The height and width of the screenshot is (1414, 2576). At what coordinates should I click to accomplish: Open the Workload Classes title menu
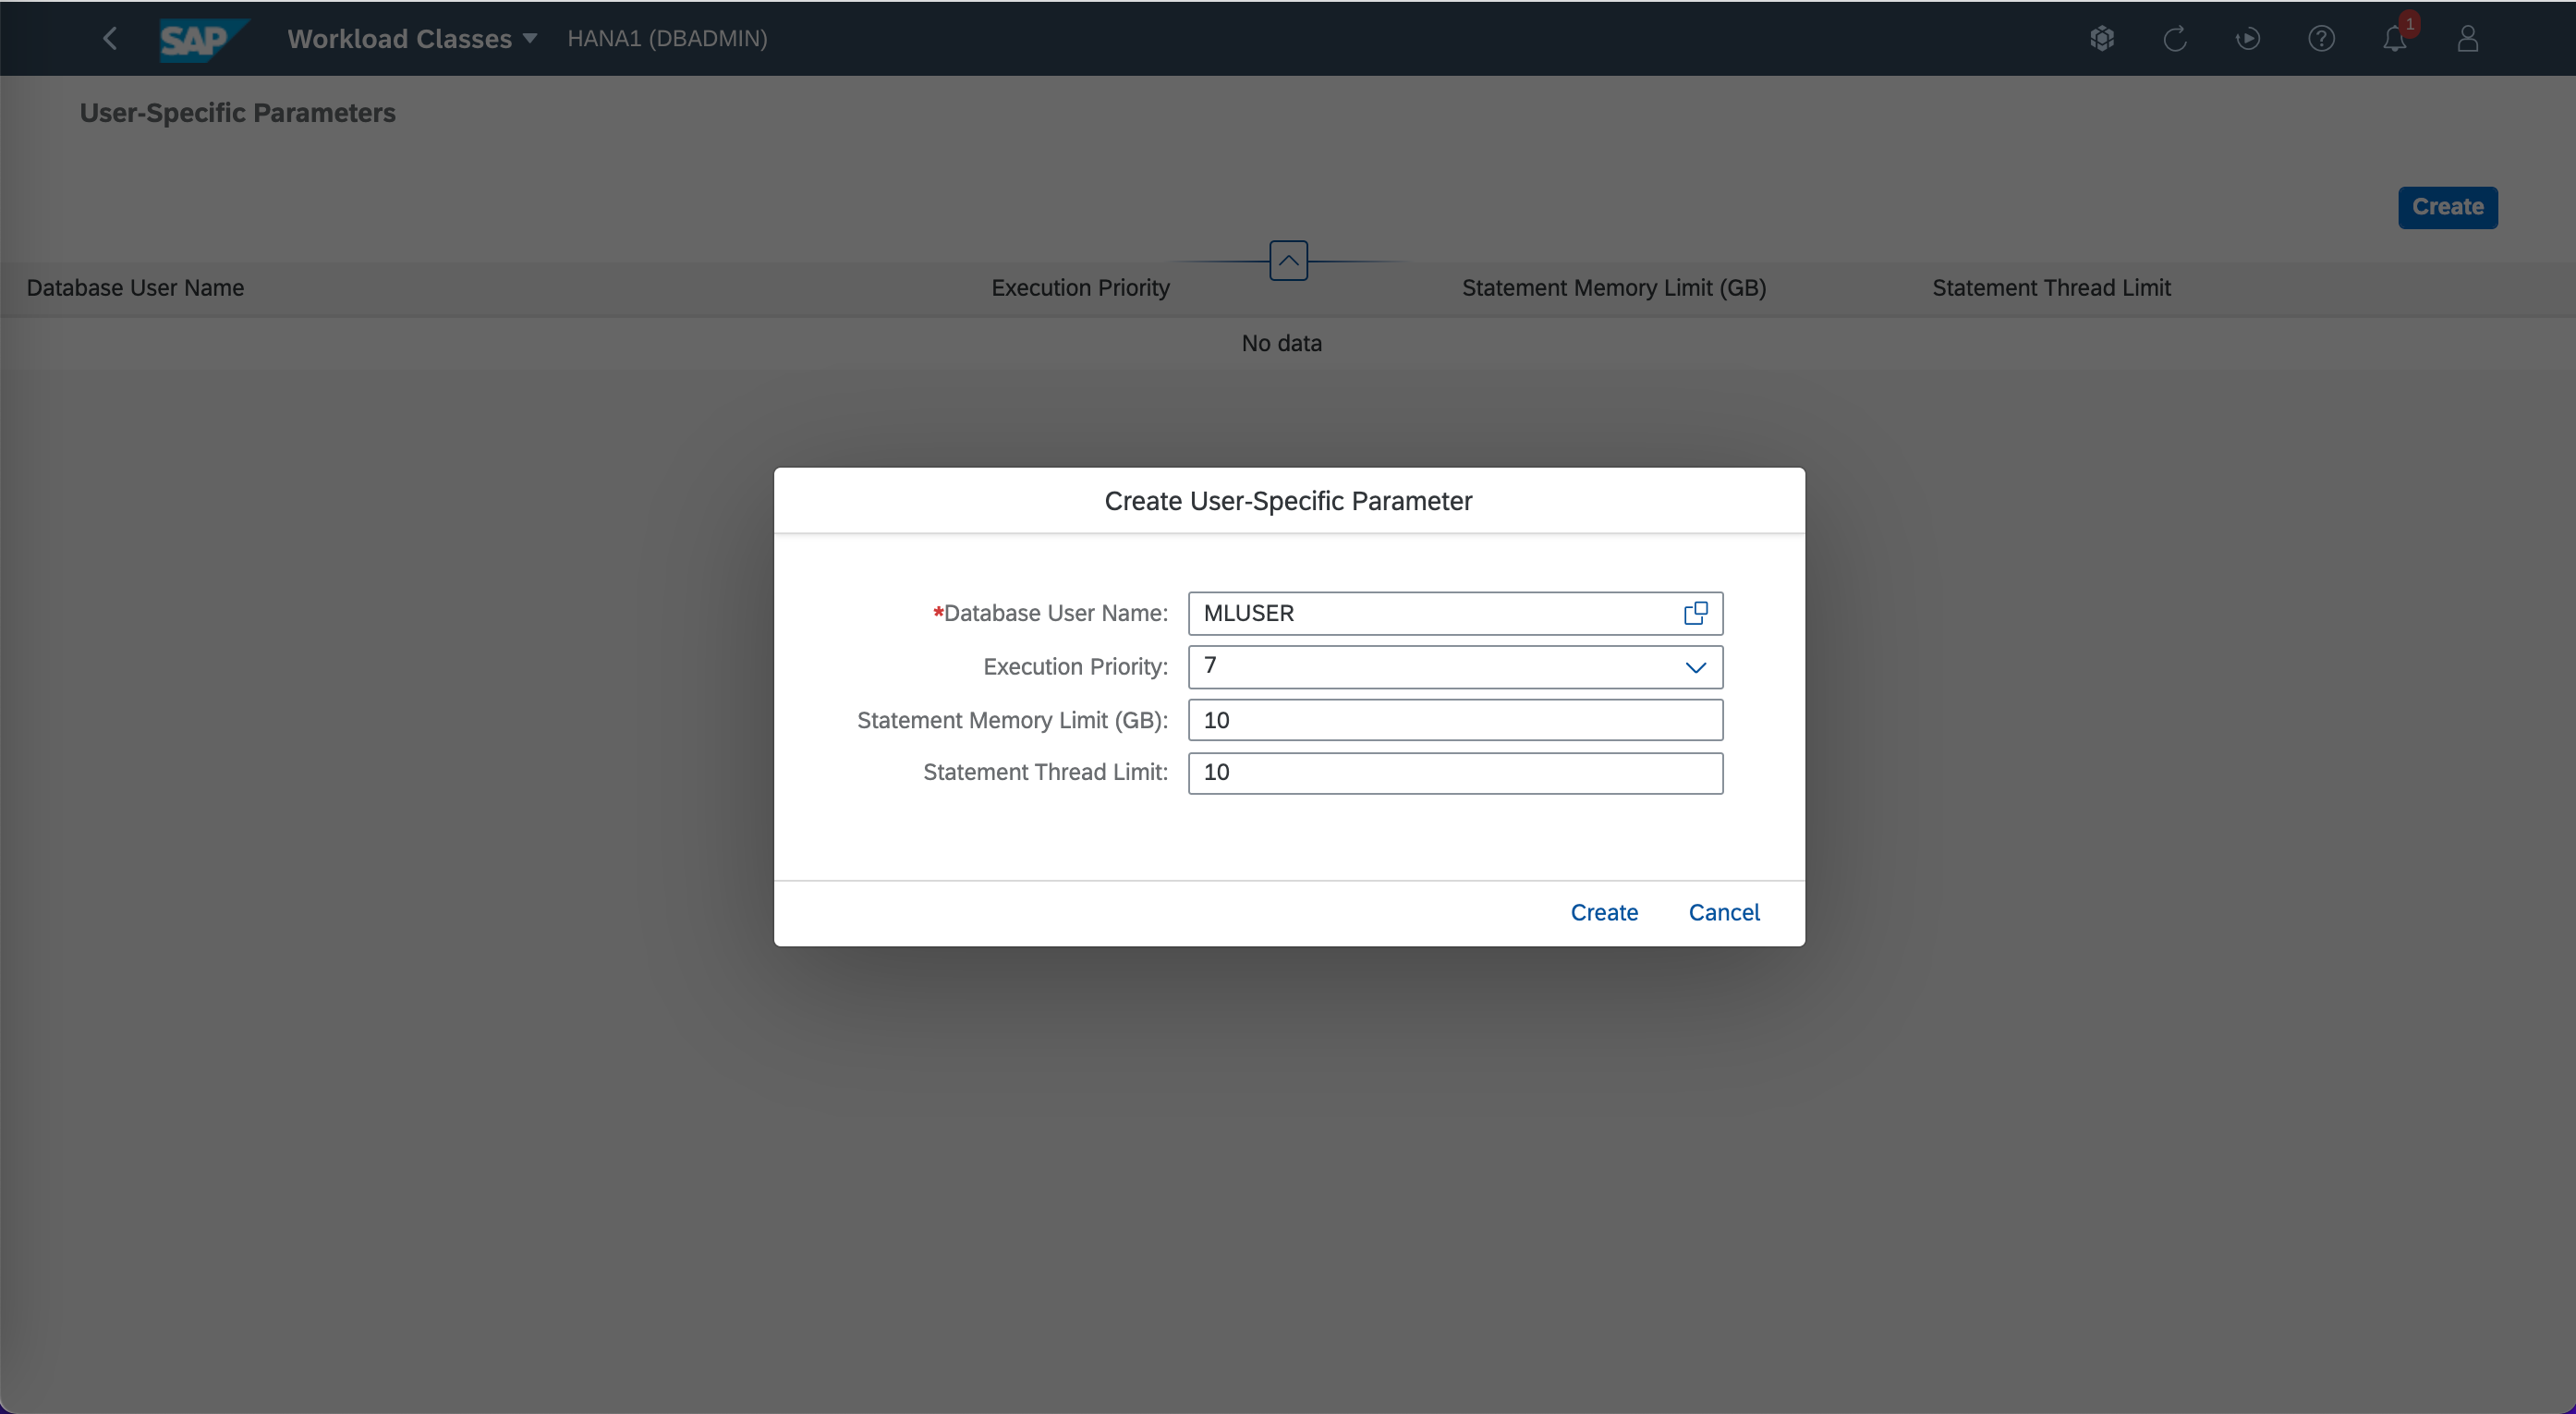coord(412,39)
